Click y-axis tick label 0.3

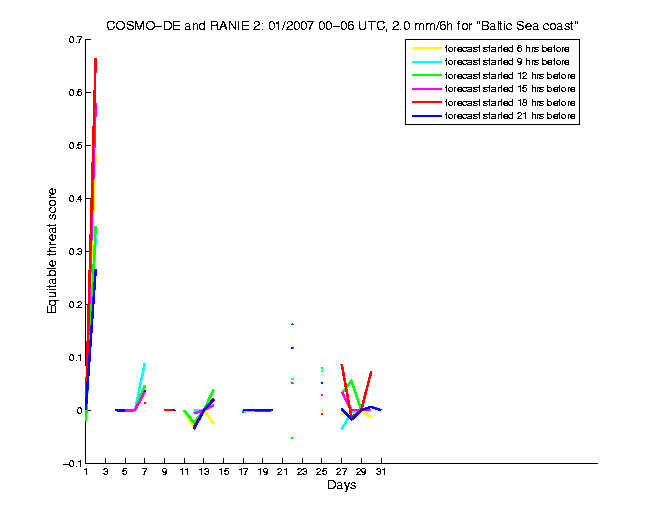coord(75,252)
